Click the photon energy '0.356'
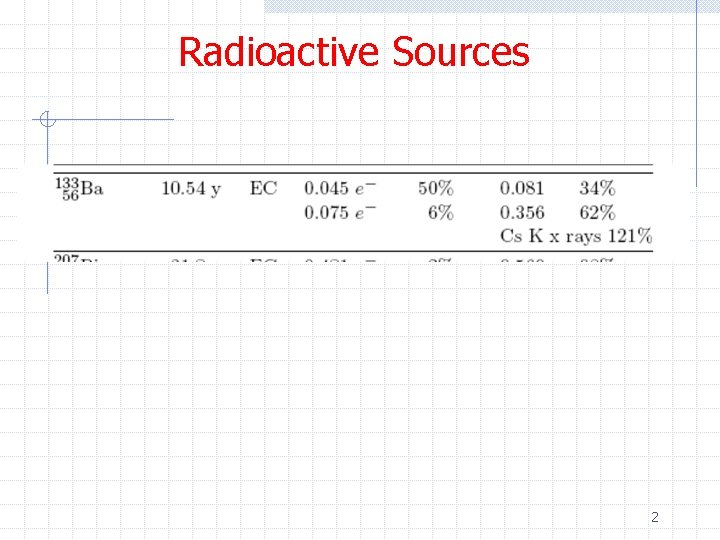 522,213
